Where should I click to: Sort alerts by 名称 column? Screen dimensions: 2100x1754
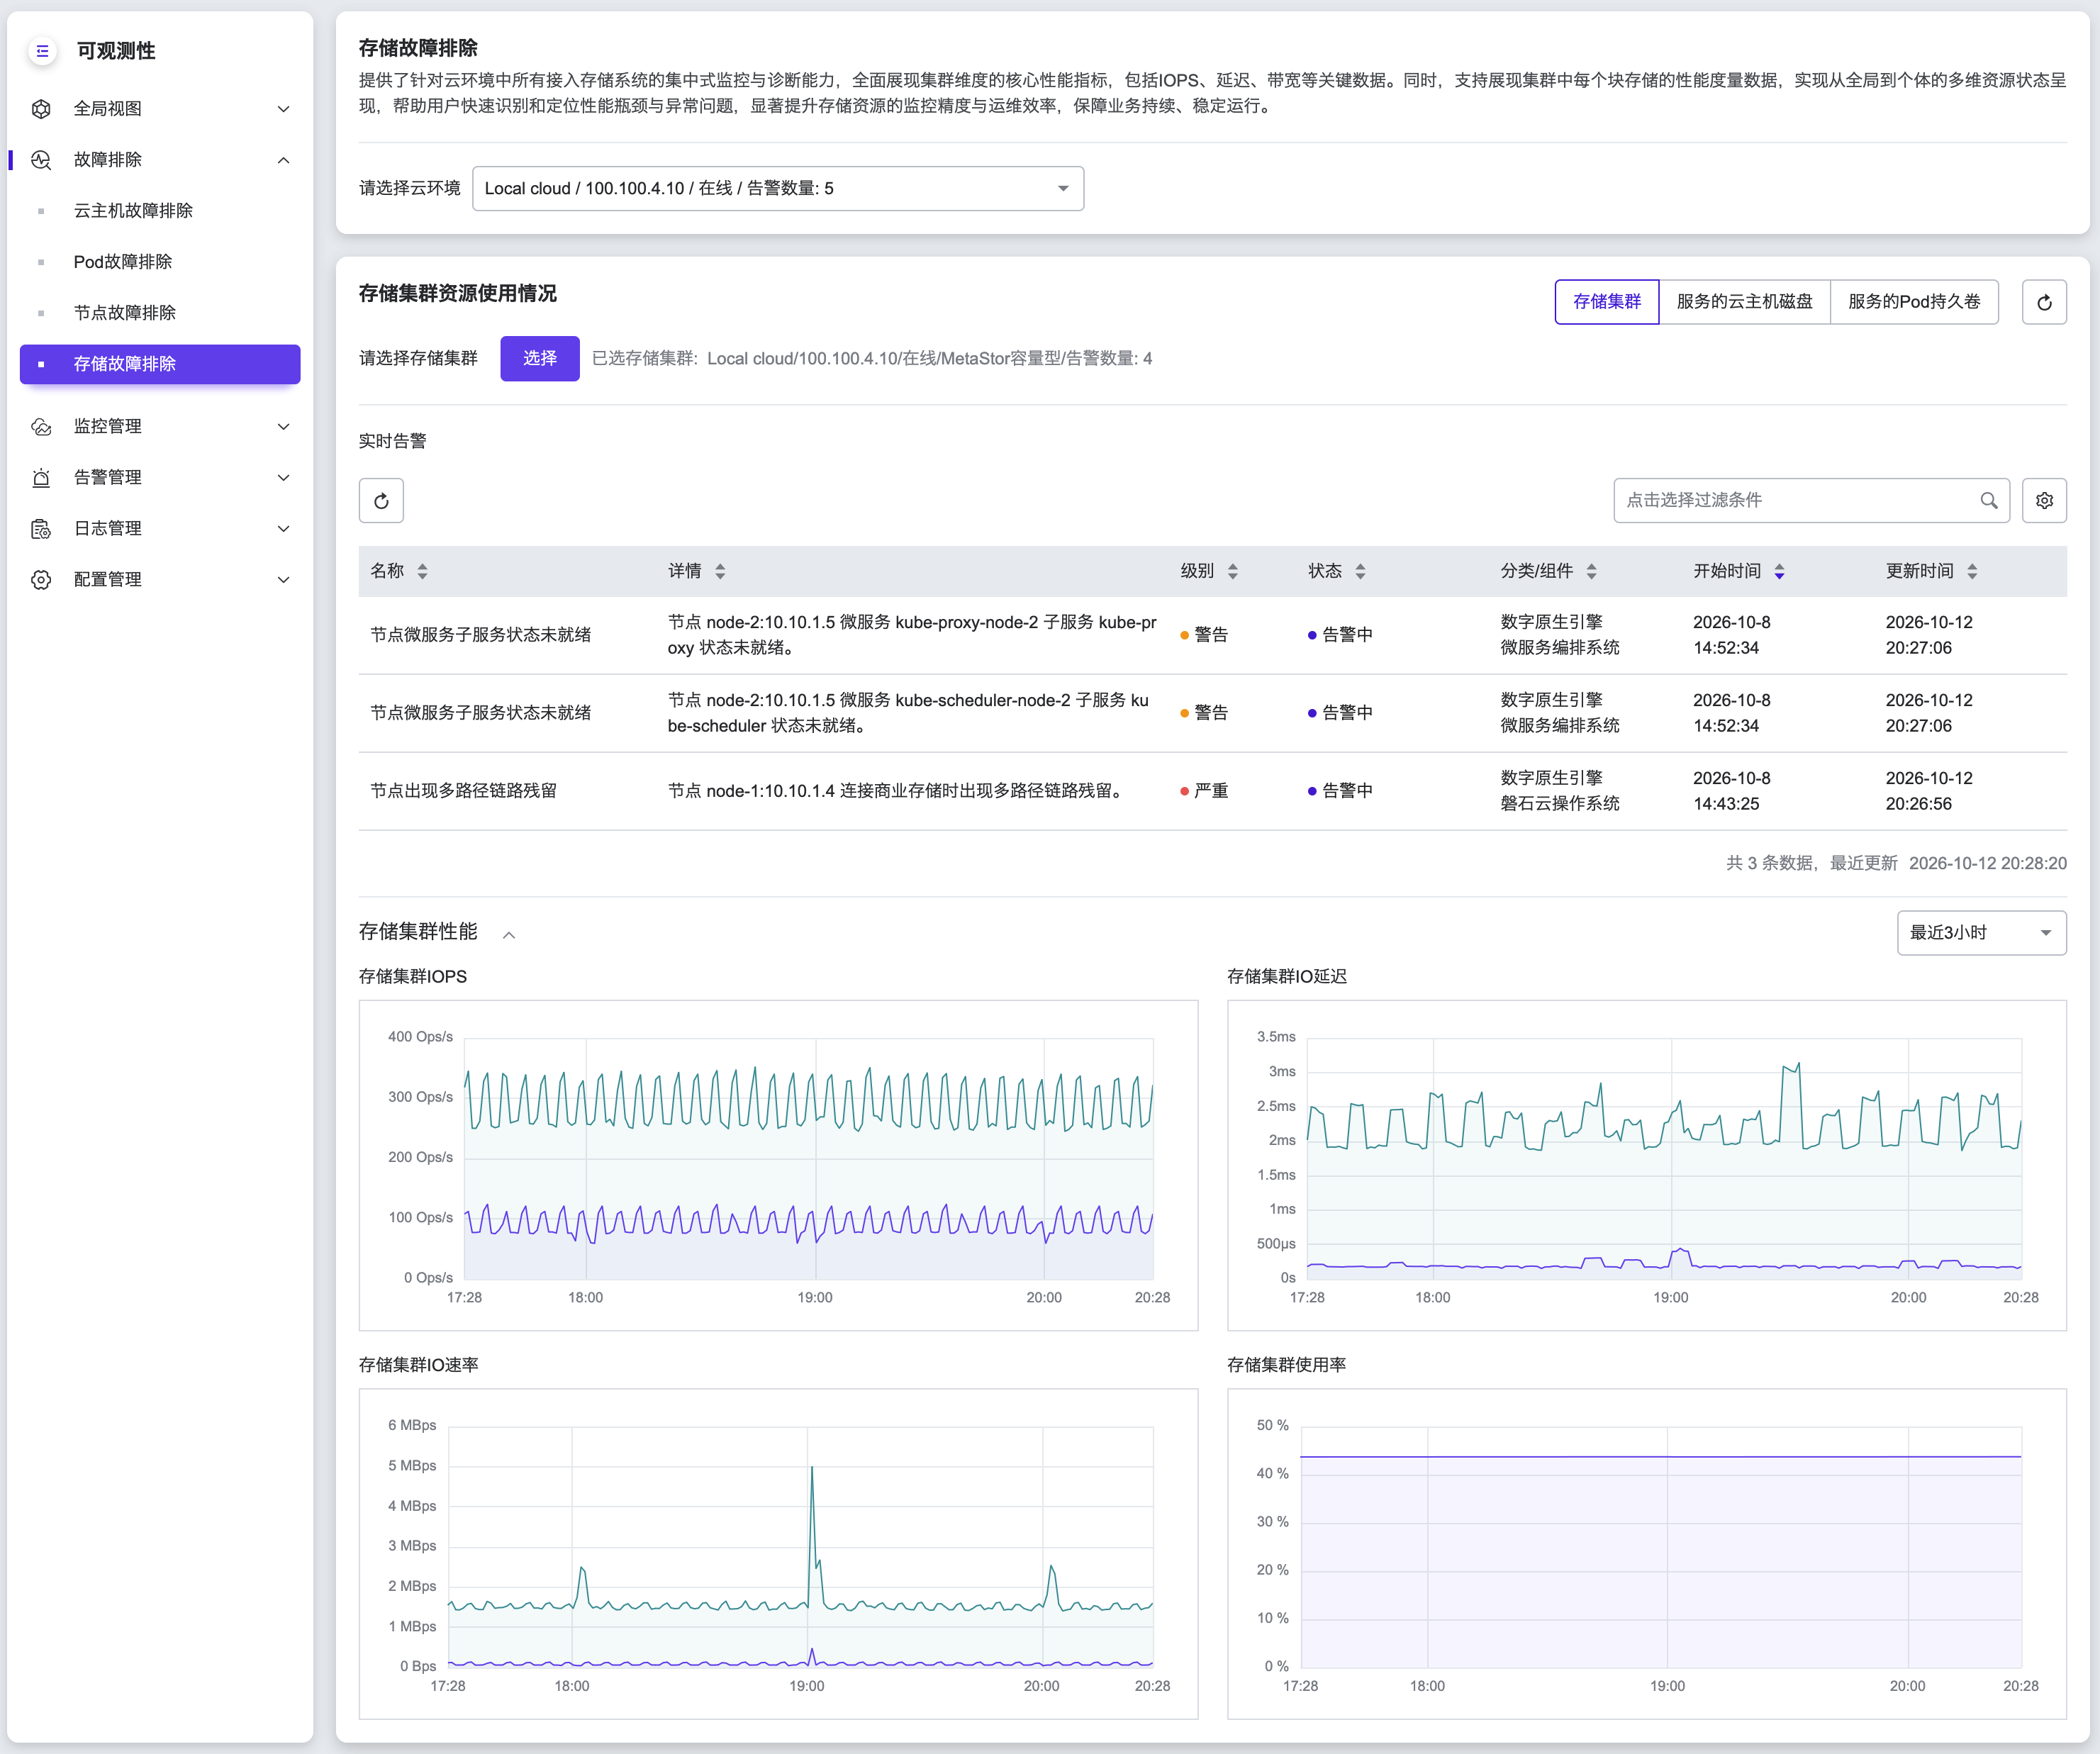(x=422, y=572)
